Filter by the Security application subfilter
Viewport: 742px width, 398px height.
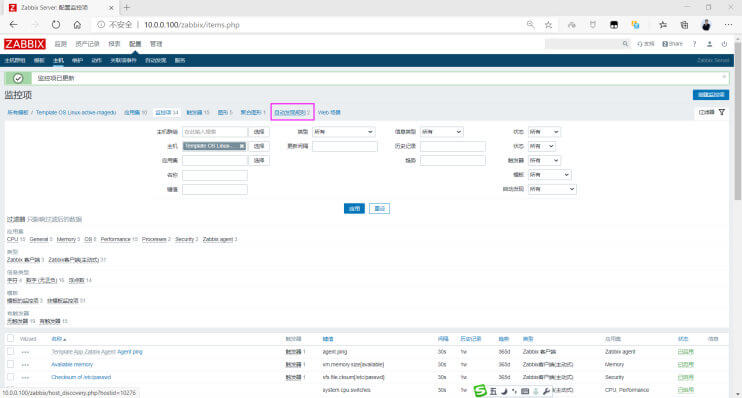click(185, 239)
